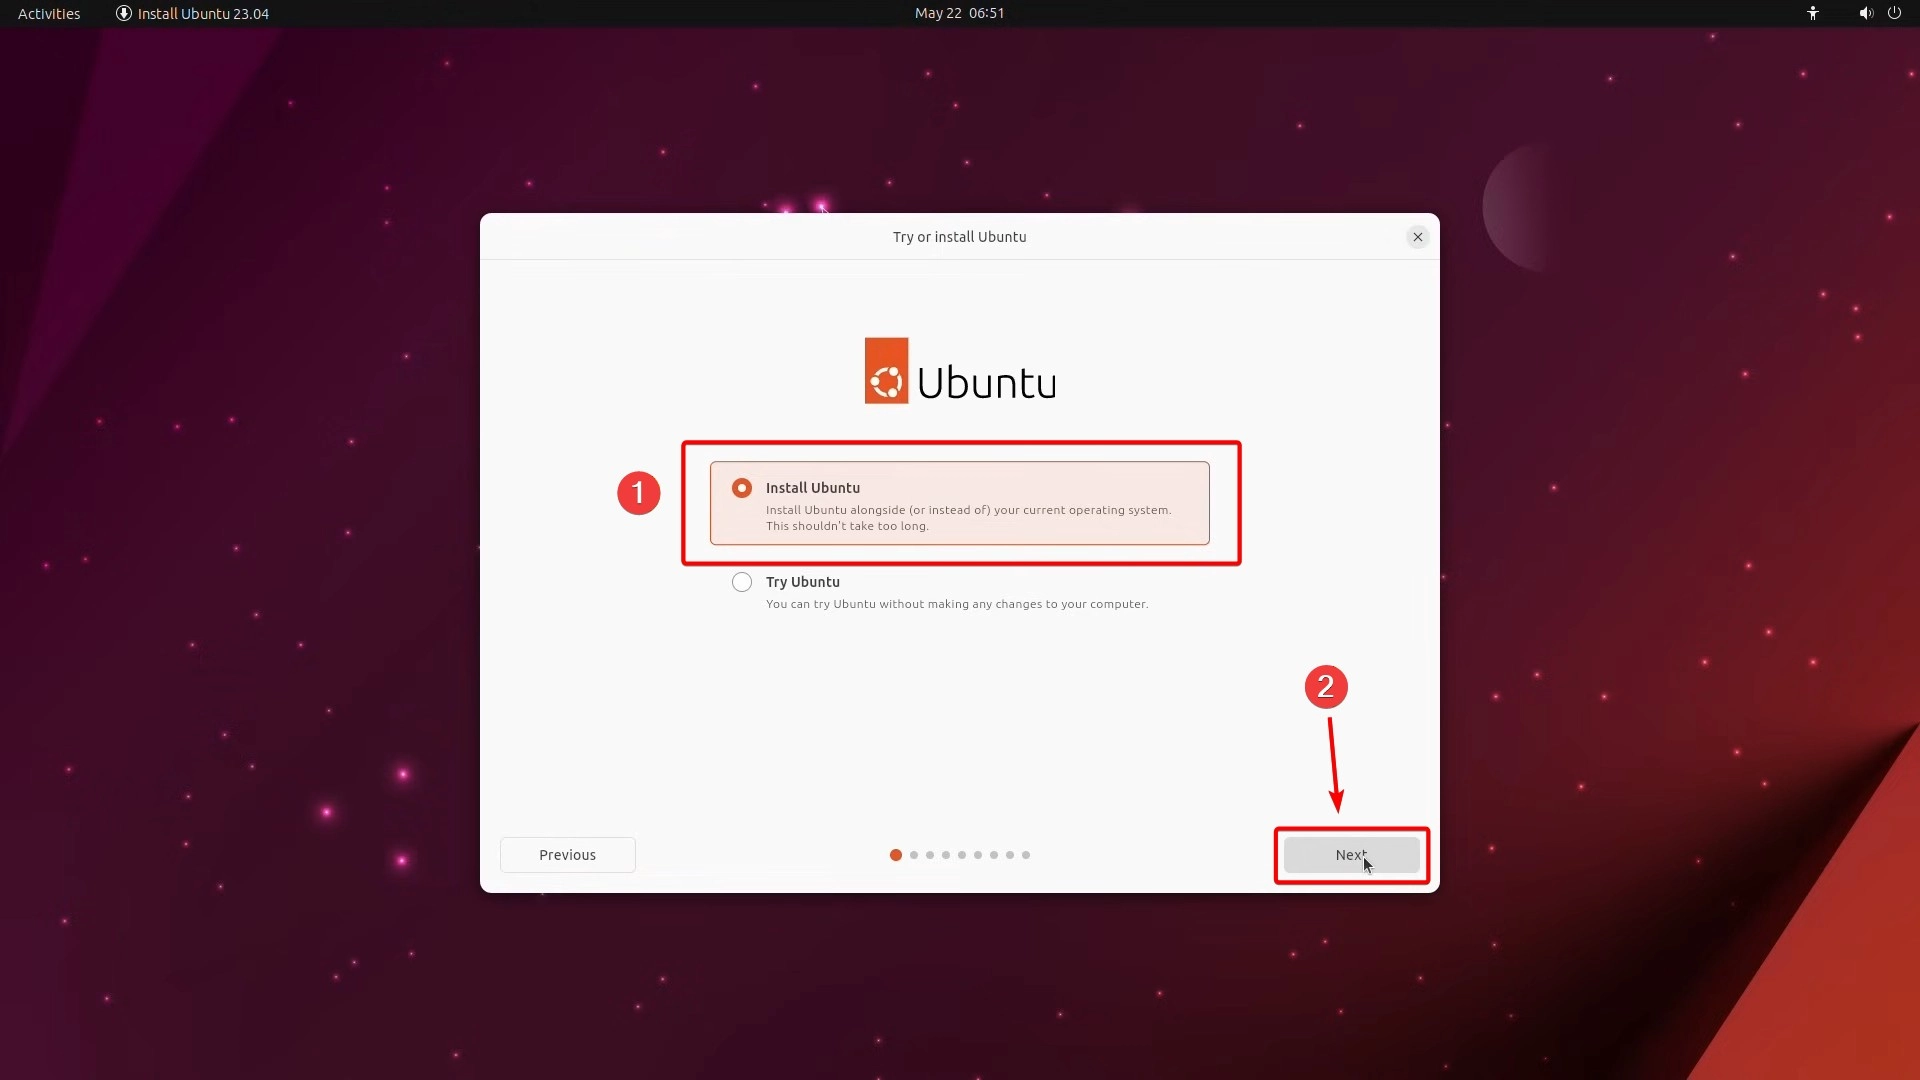Click the Ubuntu logo in dialog

tap(960, 371)
